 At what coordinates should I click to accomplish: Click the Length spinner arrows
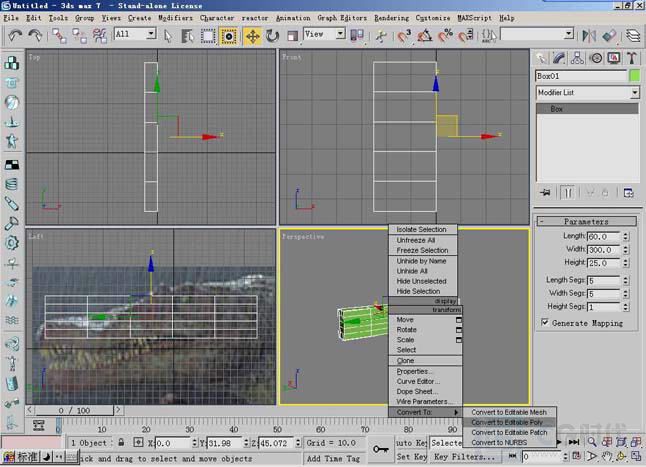[626, 236]
